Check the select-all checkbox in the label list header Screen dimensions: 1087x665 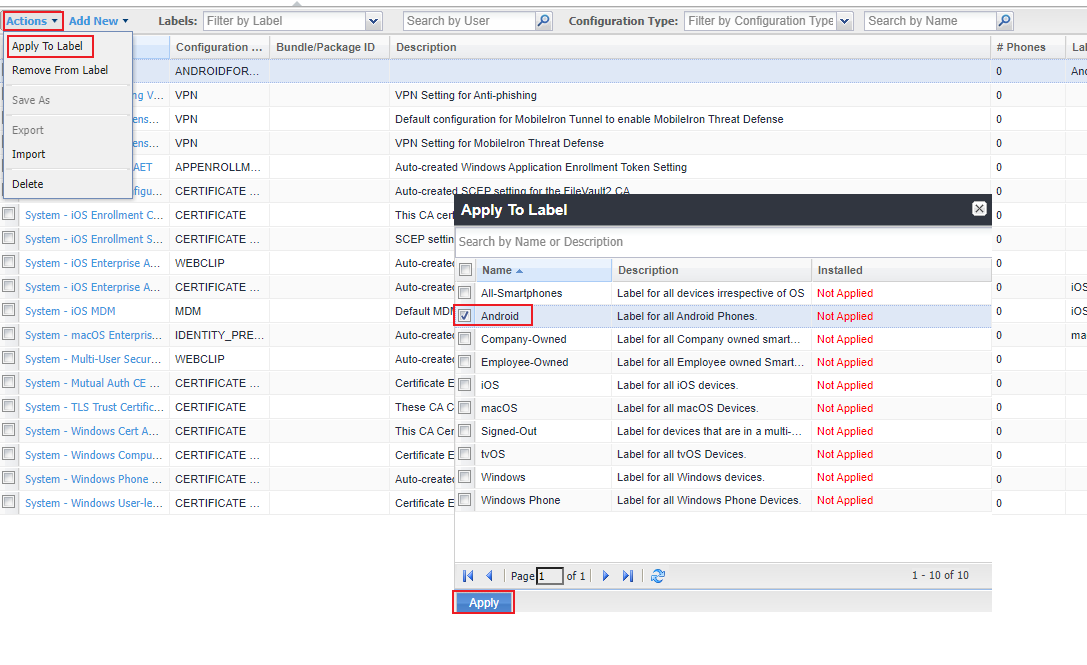point(465,269)
